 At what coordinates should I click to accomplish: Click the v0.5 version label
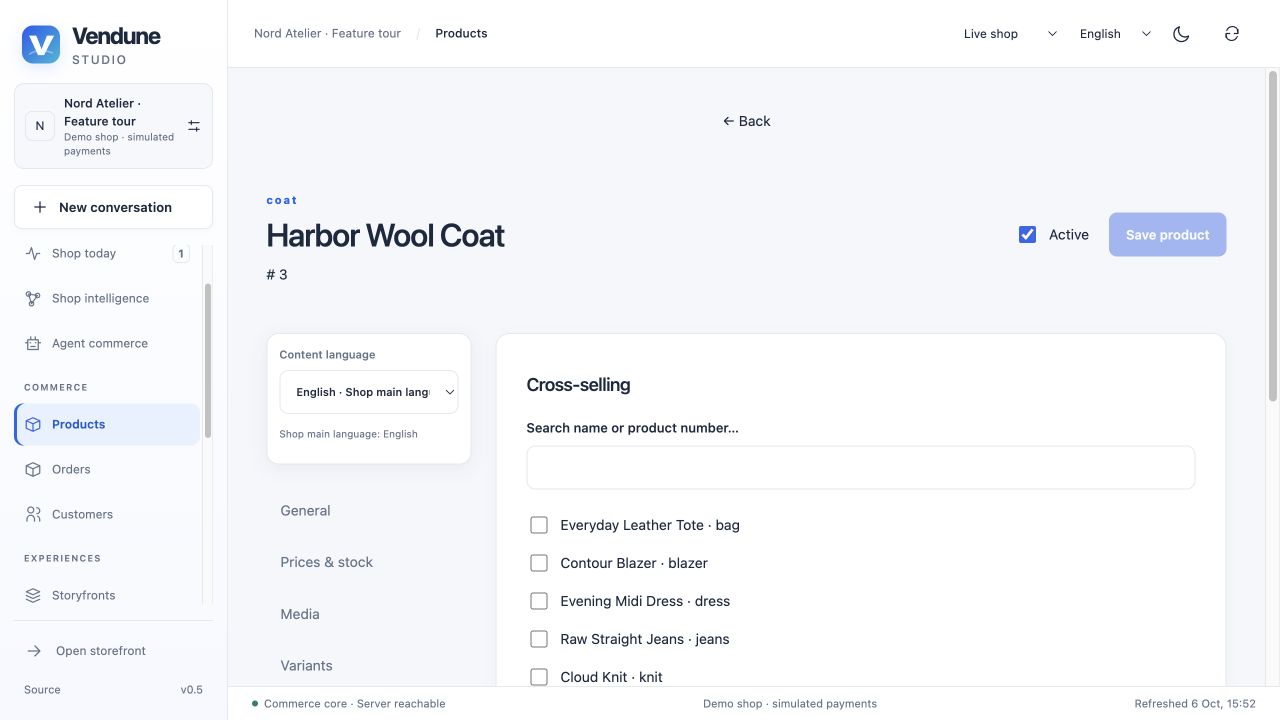click(x=191, y=690)
